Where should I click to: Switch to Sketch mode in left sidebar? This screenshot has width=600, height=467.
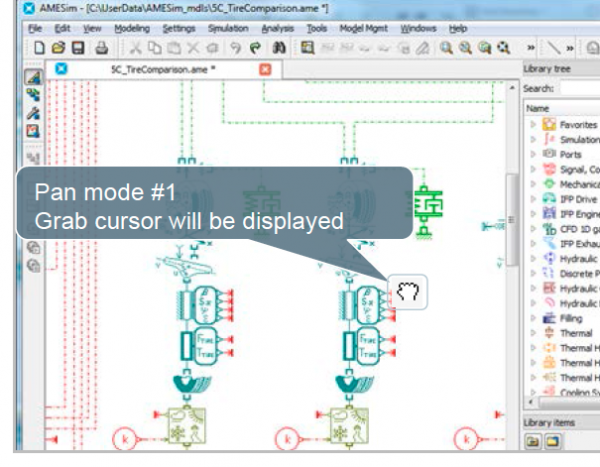tap(32, 77)
